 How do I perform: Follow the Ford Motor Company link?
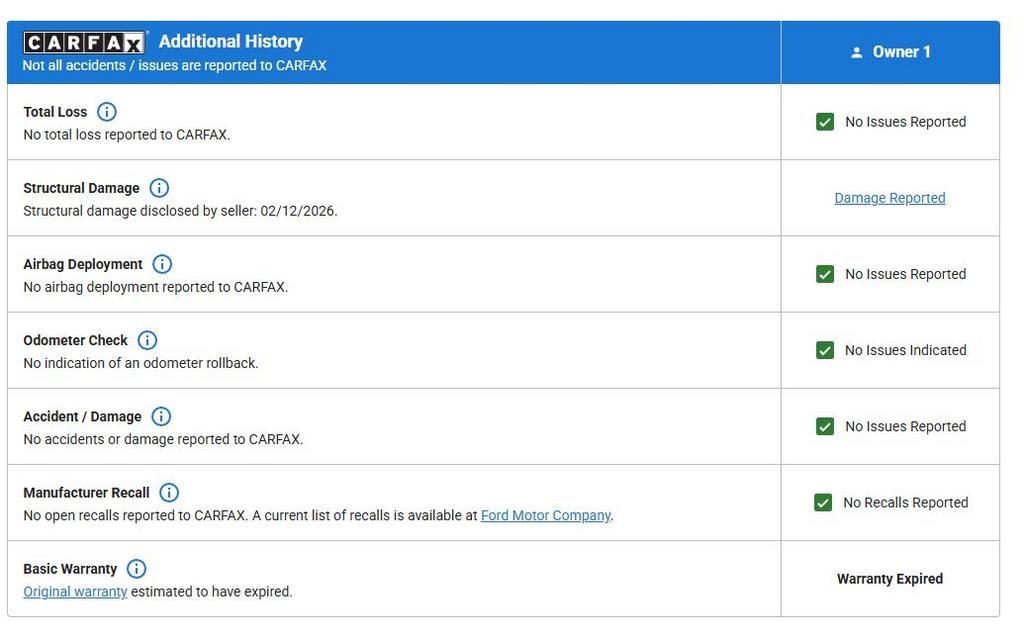click(545, 515)
